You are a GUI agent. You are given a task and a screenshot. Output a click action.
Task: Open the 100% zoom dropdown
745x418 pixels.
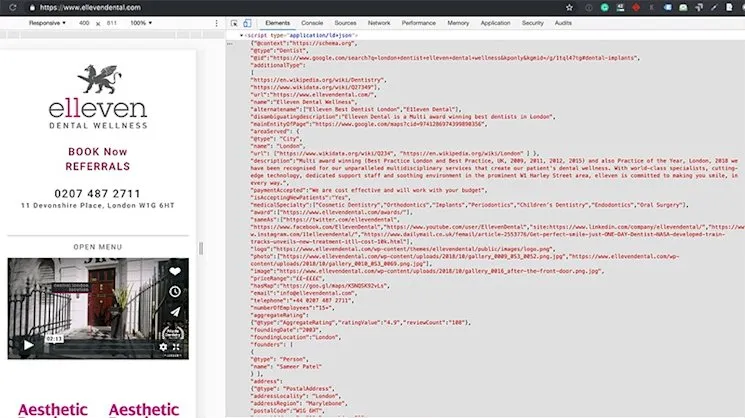pos(140,22)
